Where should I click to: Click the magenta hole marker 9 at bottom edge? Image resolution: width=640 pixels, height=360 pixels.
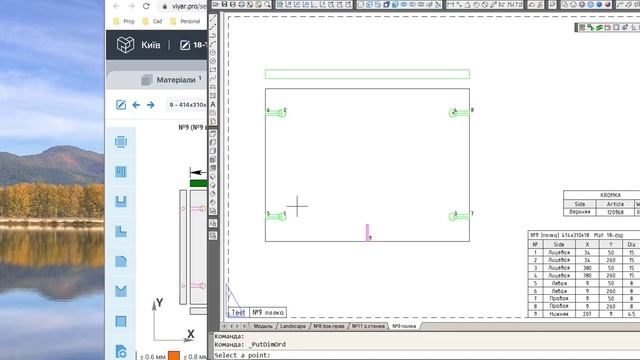368,233
